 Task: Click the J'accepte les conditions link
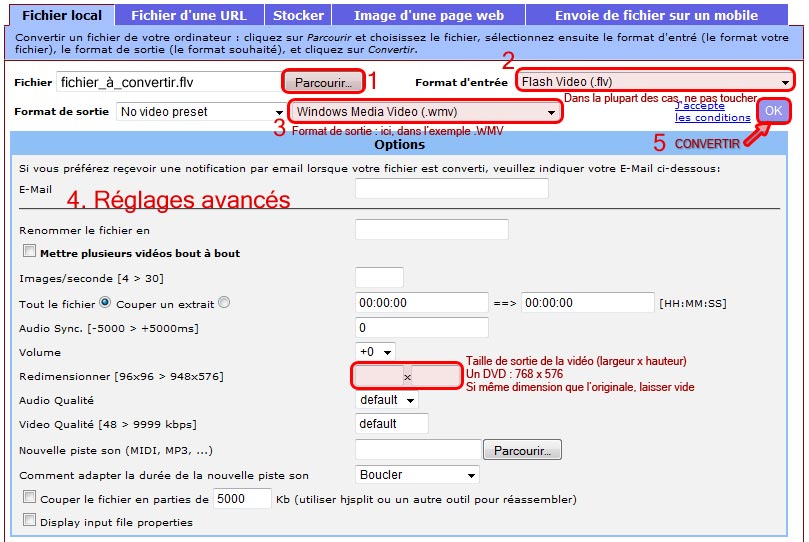coord(713,111)
